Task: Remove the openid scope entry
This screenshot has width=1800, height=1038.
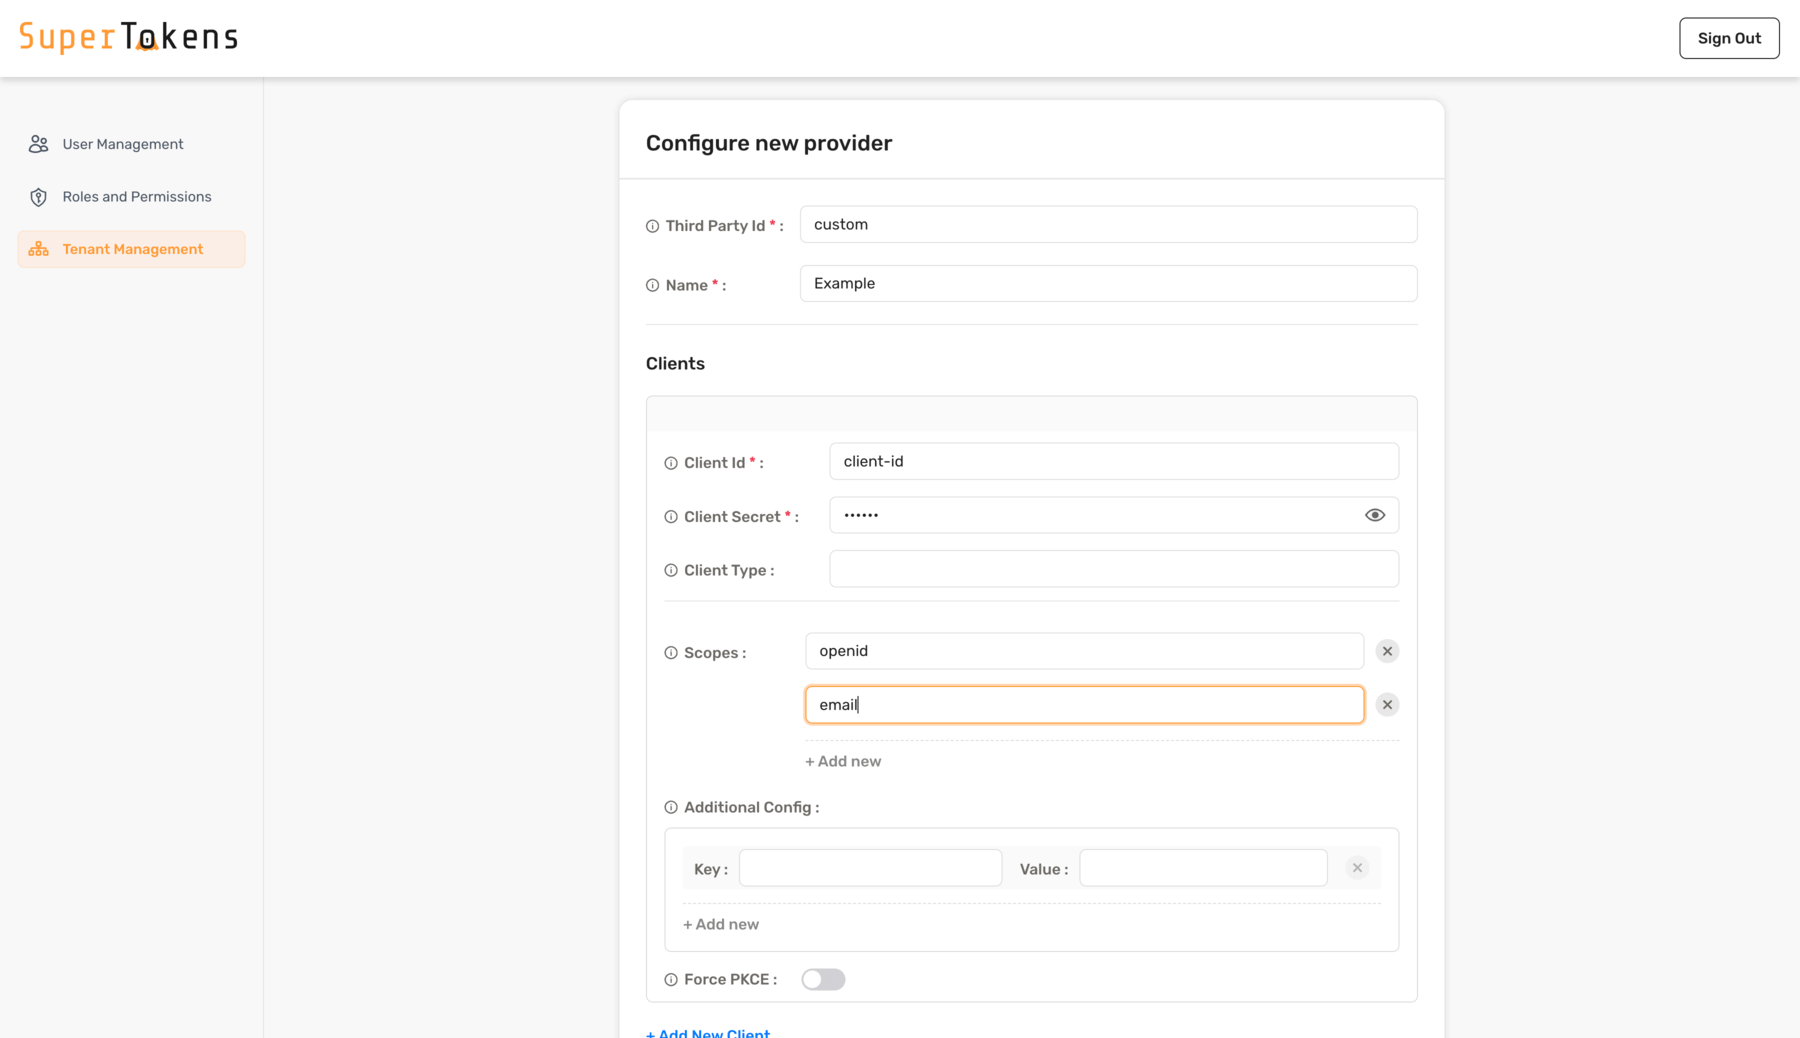Action: point(1387,650)
